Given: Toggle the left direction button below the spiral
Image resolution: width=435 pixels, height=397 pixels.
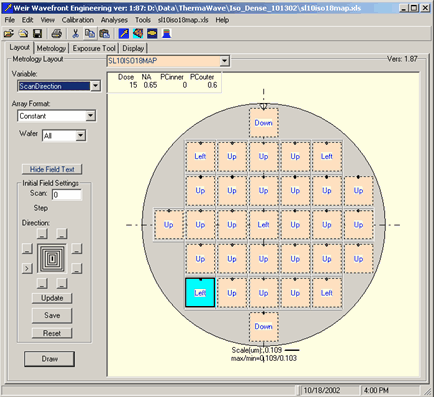Looking at the screenshot, I should point(42,283).
